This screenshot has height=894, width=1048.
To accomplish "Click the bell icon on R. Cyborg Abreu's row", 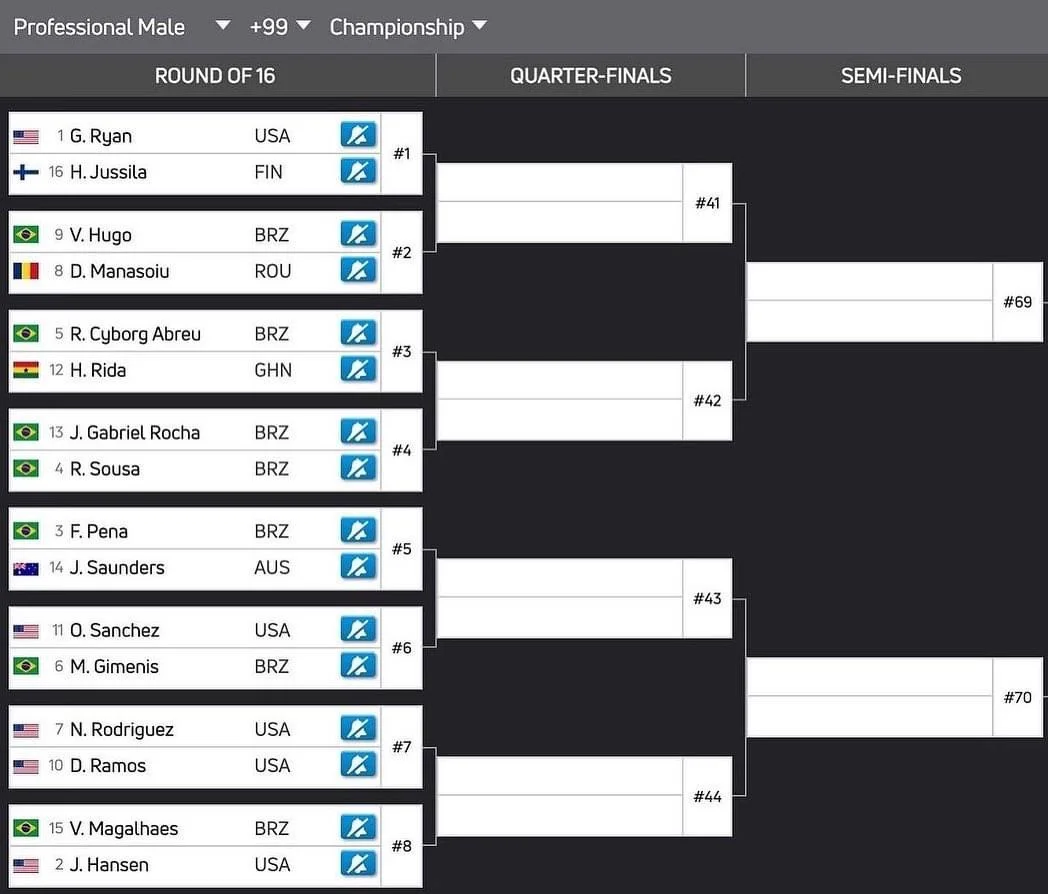I will tap(358, 333).
